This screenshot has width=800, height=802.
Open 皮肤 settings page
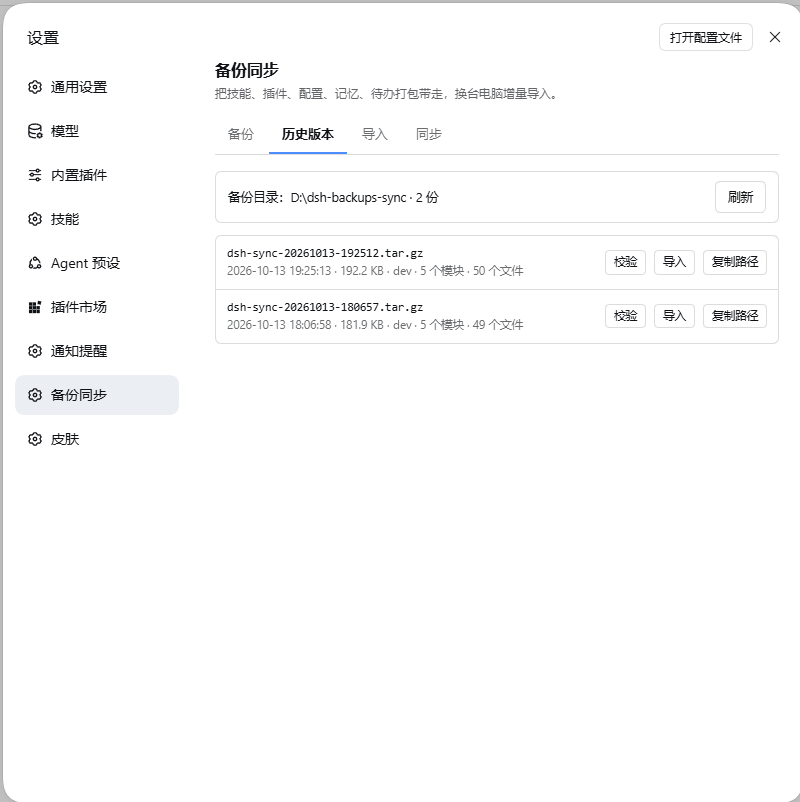point(97,439)
